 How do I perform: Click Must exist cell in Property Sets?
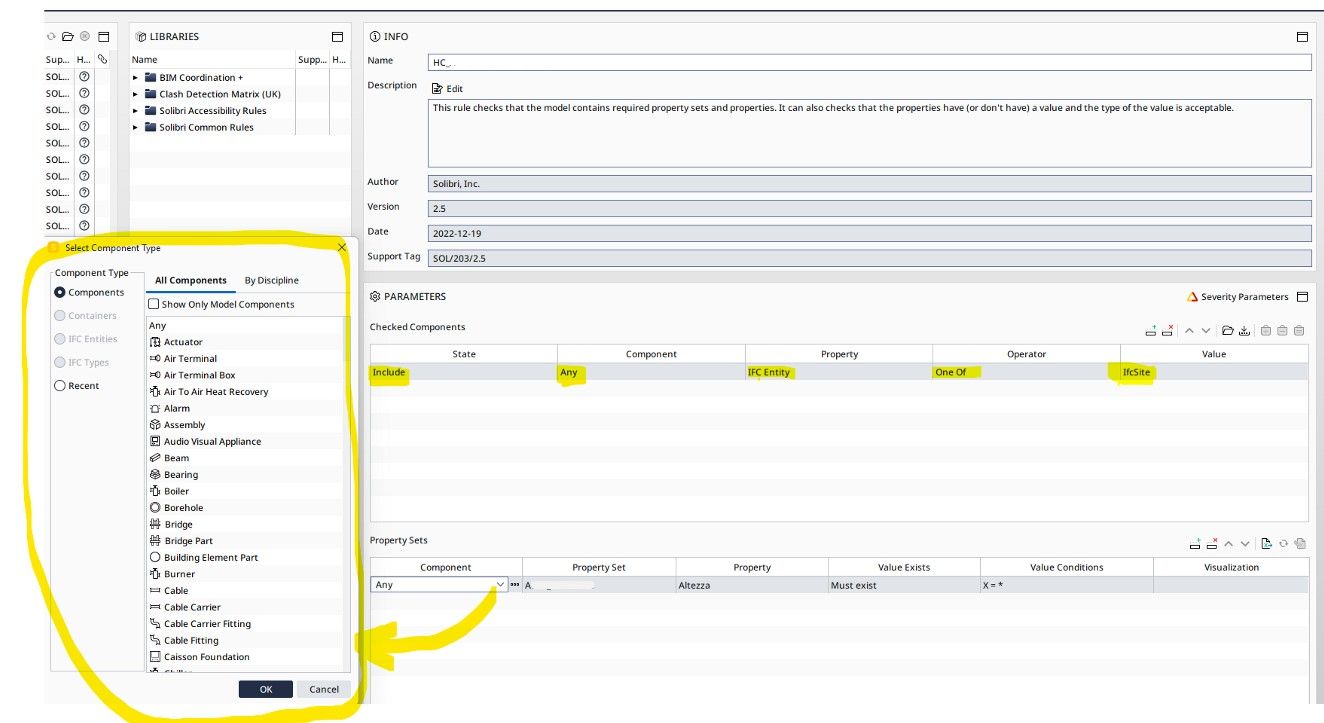pyautogui.click(x=904, y=585)
